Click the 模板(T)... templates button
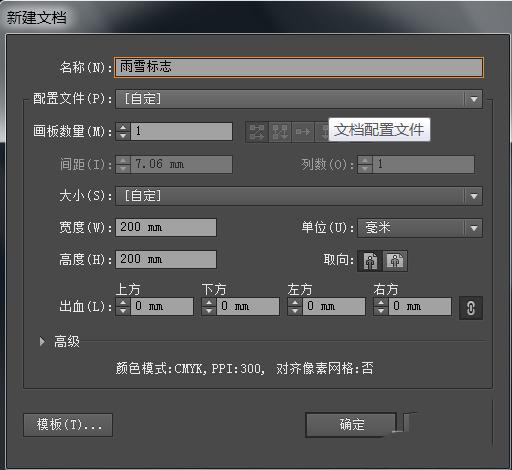Image resolution: width=512 pixels, height=470 pixels. [x=68, y=425]
